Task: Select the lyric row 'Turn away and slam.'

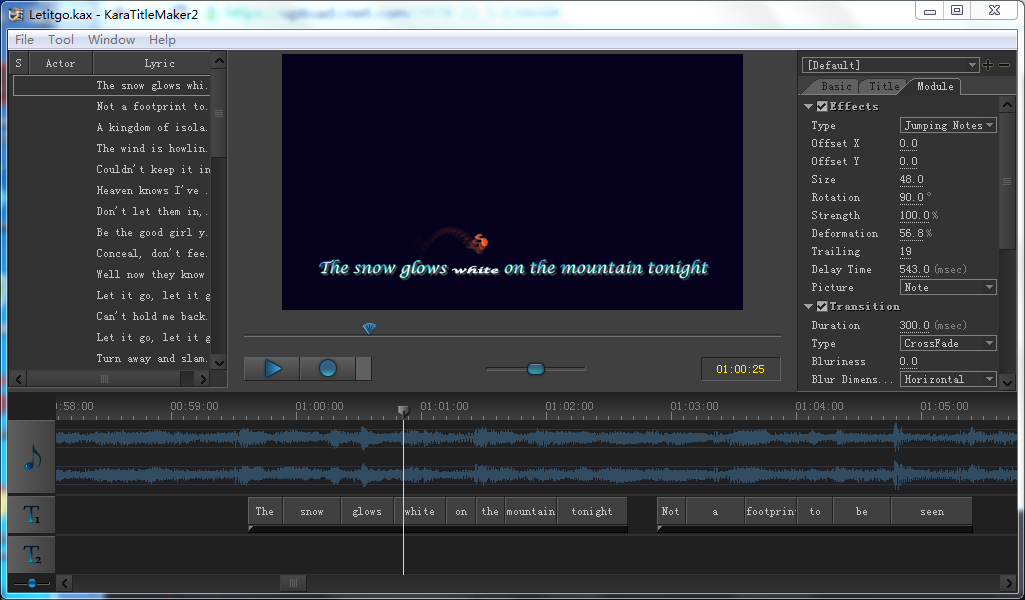Action: 111,358
